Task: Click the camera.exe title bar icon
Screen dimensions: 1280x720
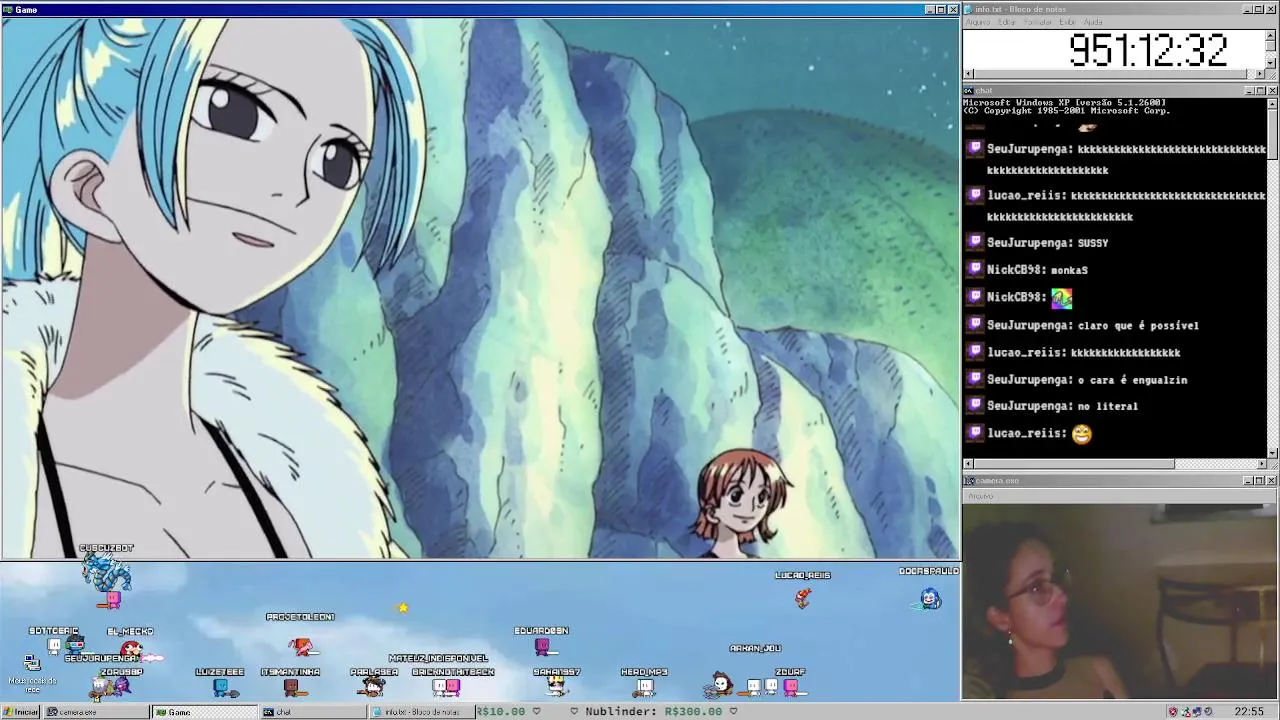Action: (x=968, y=480)
